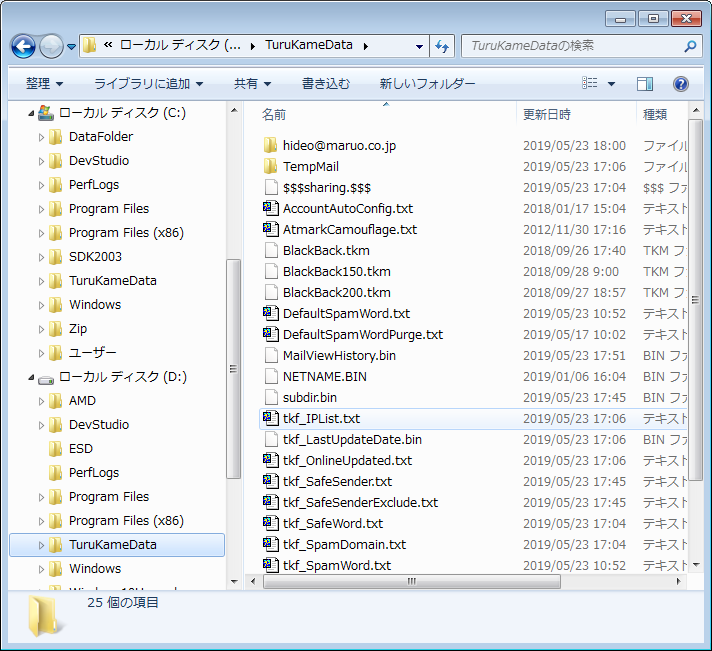
Task: Click the Back navigation arrow button
Action: click(x=23, y=46)
